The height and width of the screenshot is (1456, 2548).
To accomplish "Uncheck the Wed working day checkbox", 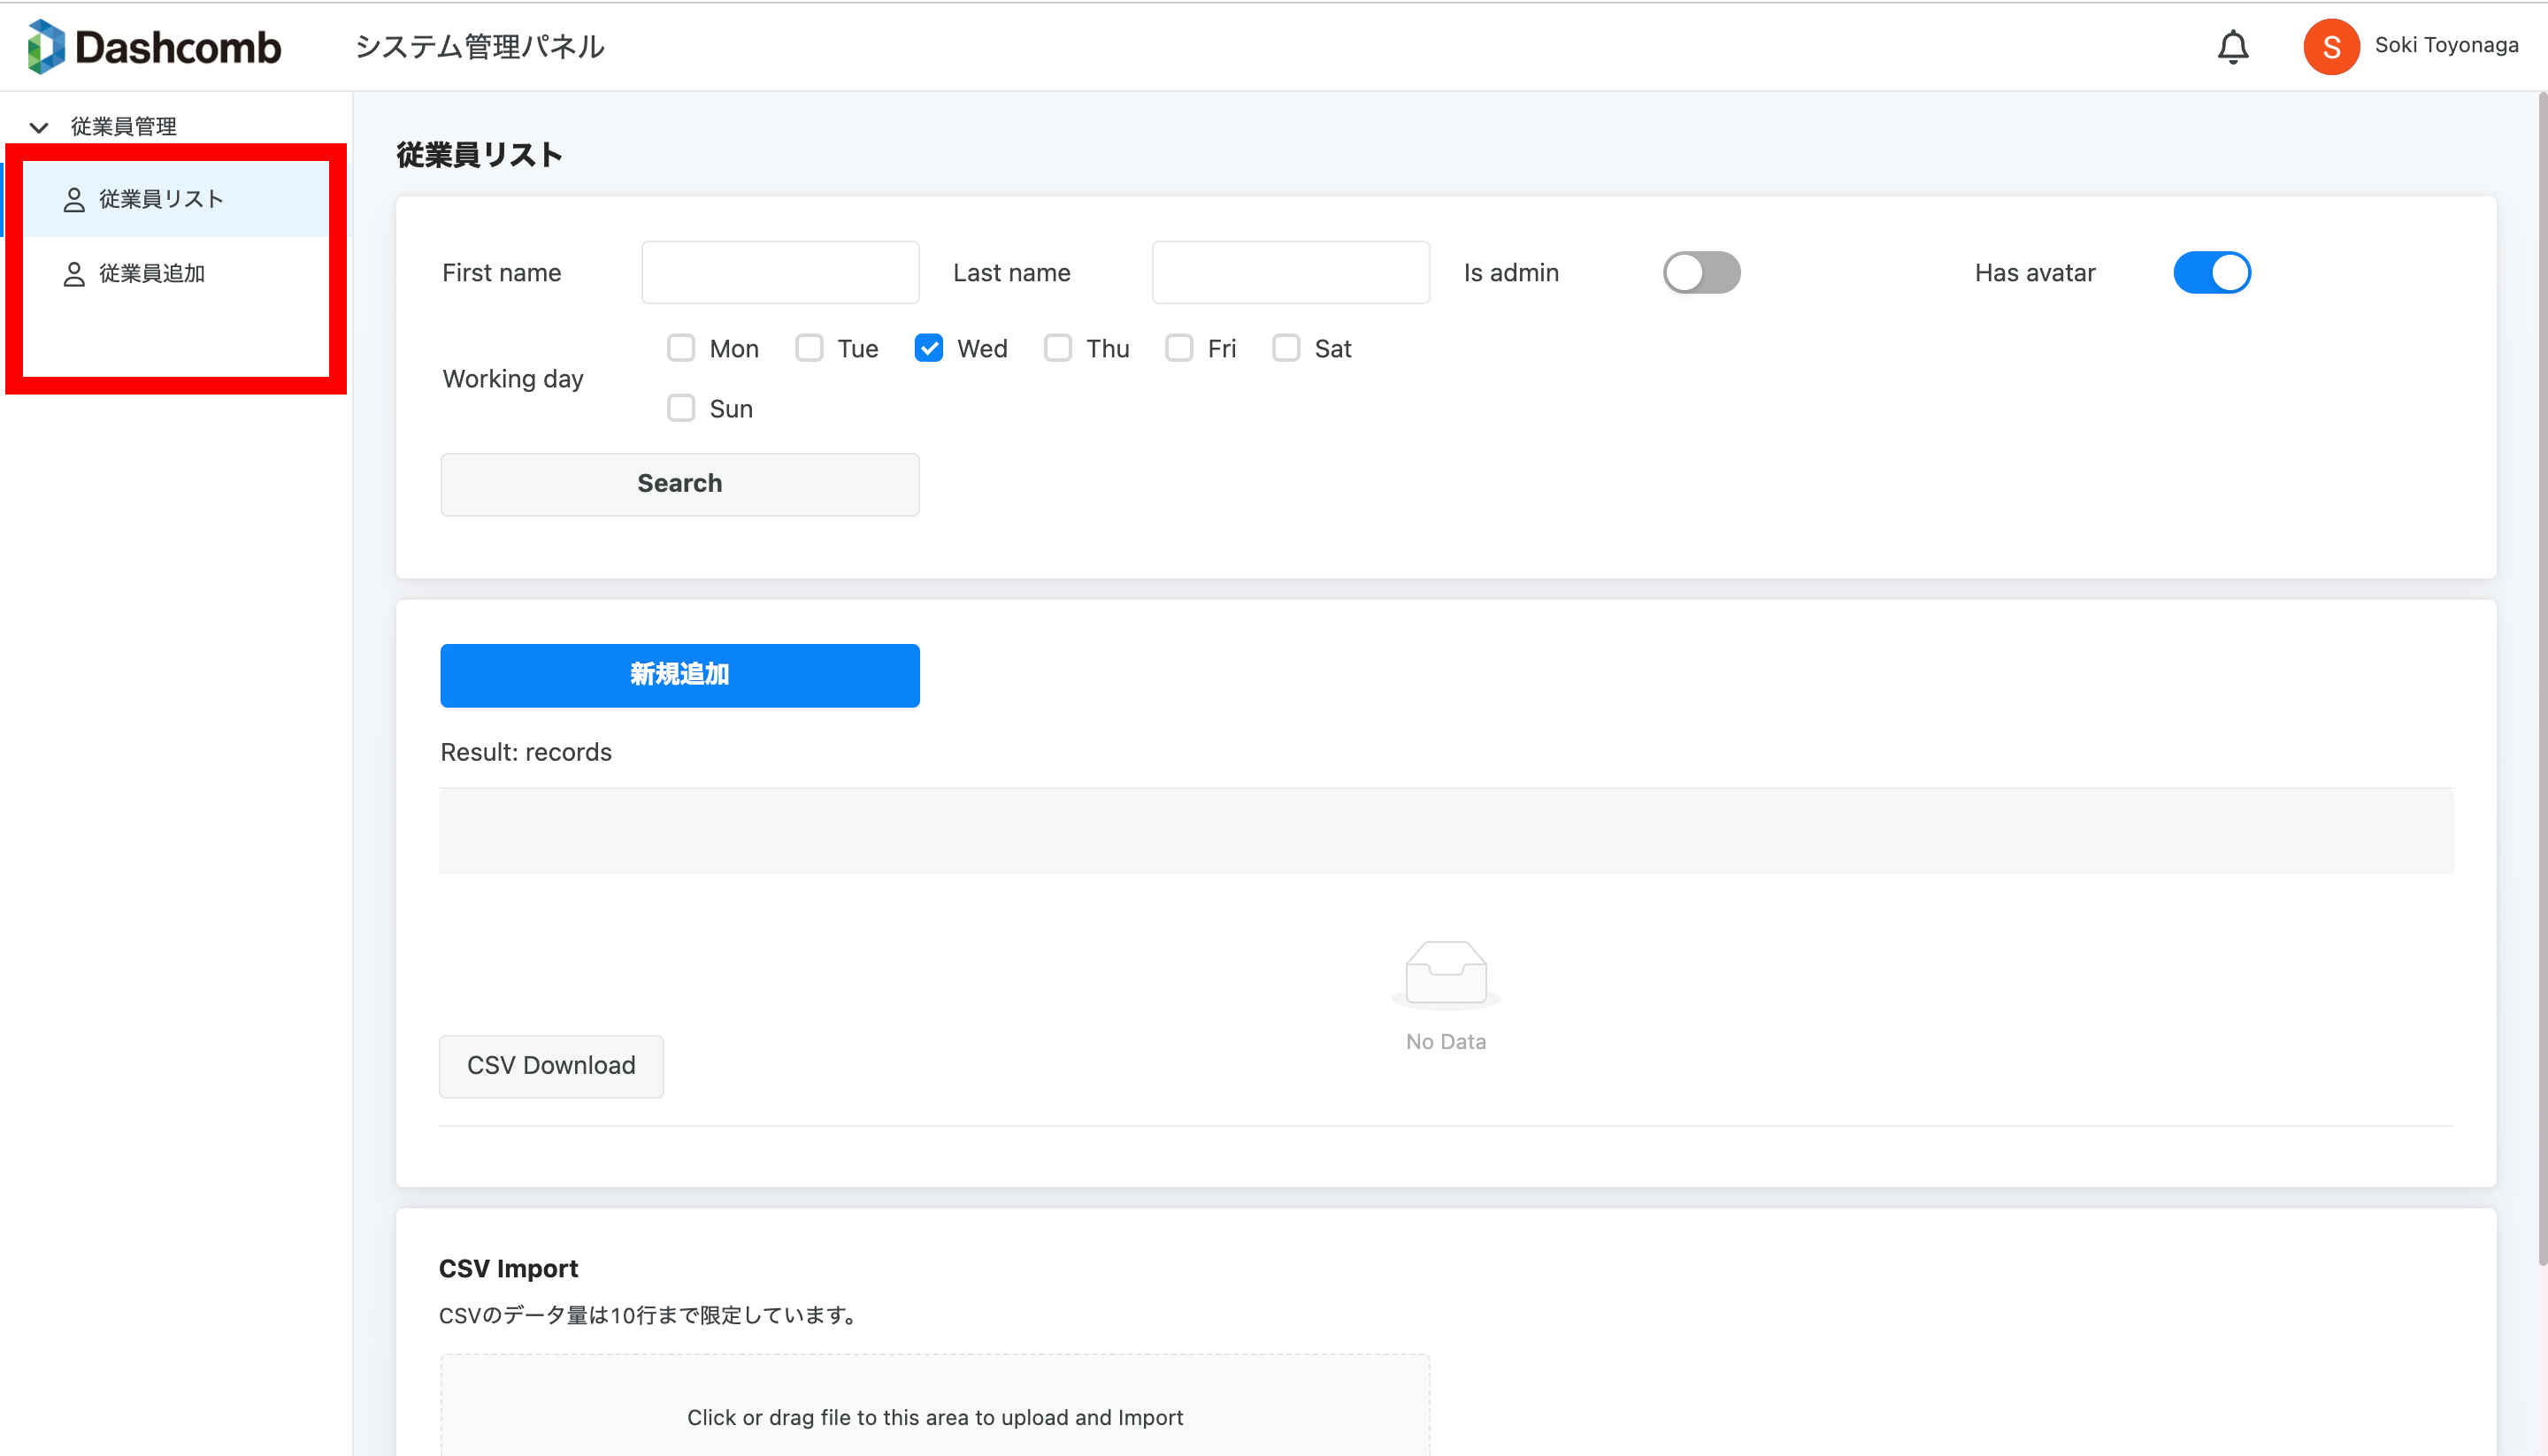I will click(x=929, y=348).
